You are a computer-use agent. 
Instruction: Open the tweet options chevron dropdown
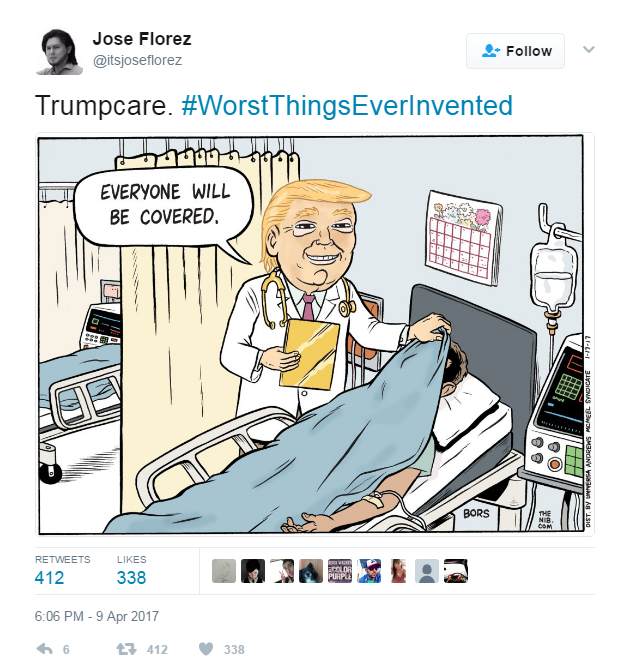tap(588, 49)
